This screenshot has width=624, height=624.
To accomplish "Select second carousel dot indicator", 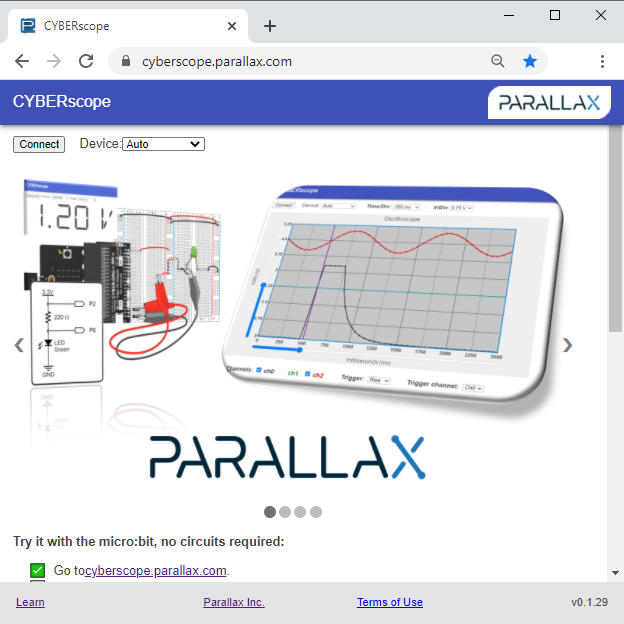I will coord(285,512).
